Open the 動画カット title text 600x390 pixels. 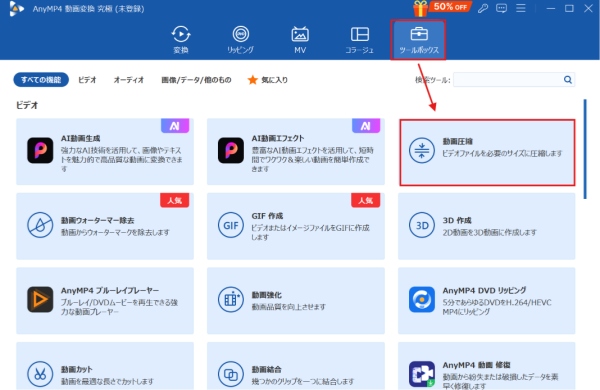coord(77,369)
